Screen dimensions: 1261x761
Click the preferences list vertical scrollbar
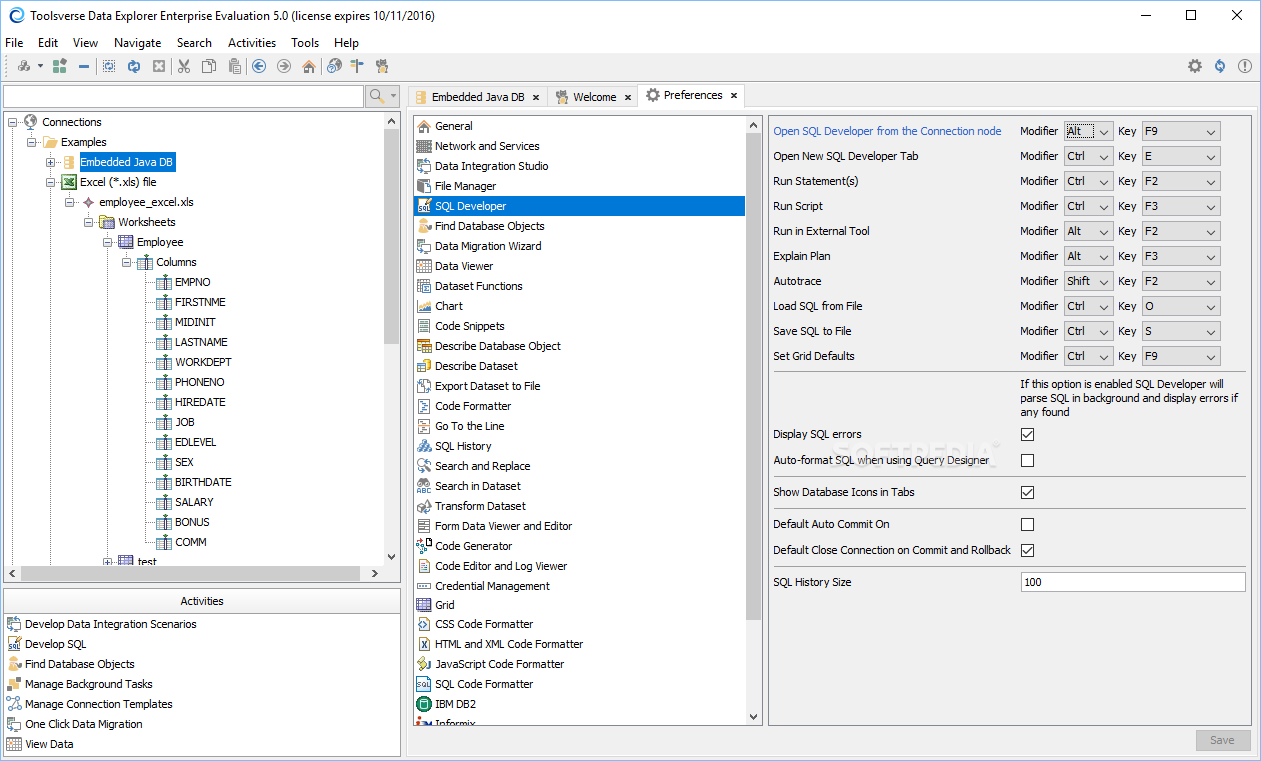point(754,375)
